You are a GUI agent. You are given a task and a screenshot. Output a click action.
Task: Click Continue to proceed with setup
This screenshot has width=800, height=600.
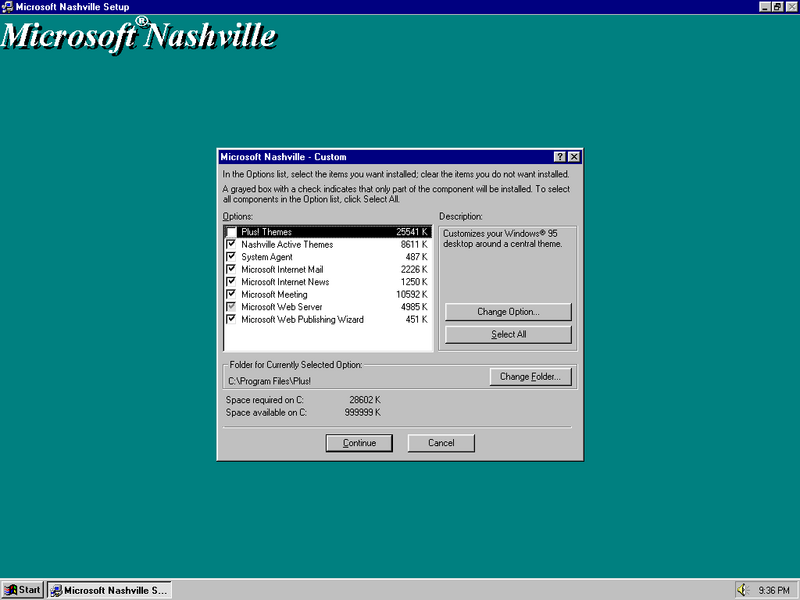pos(359,443)
